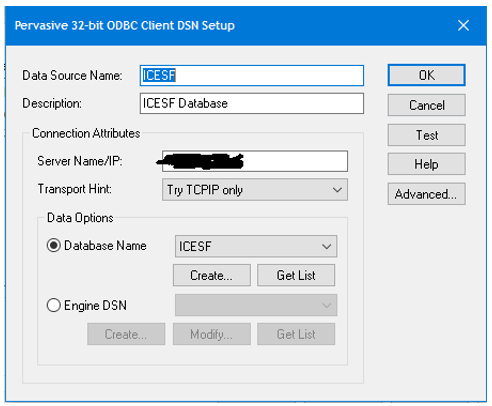Screen dimensions: 492x406
Task: Open the Help button
Action: point(426,164)
